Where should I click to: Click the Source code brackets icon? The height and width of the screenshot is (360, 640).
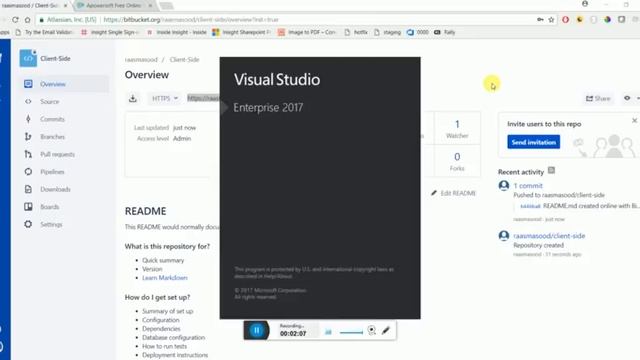(28, 102)
